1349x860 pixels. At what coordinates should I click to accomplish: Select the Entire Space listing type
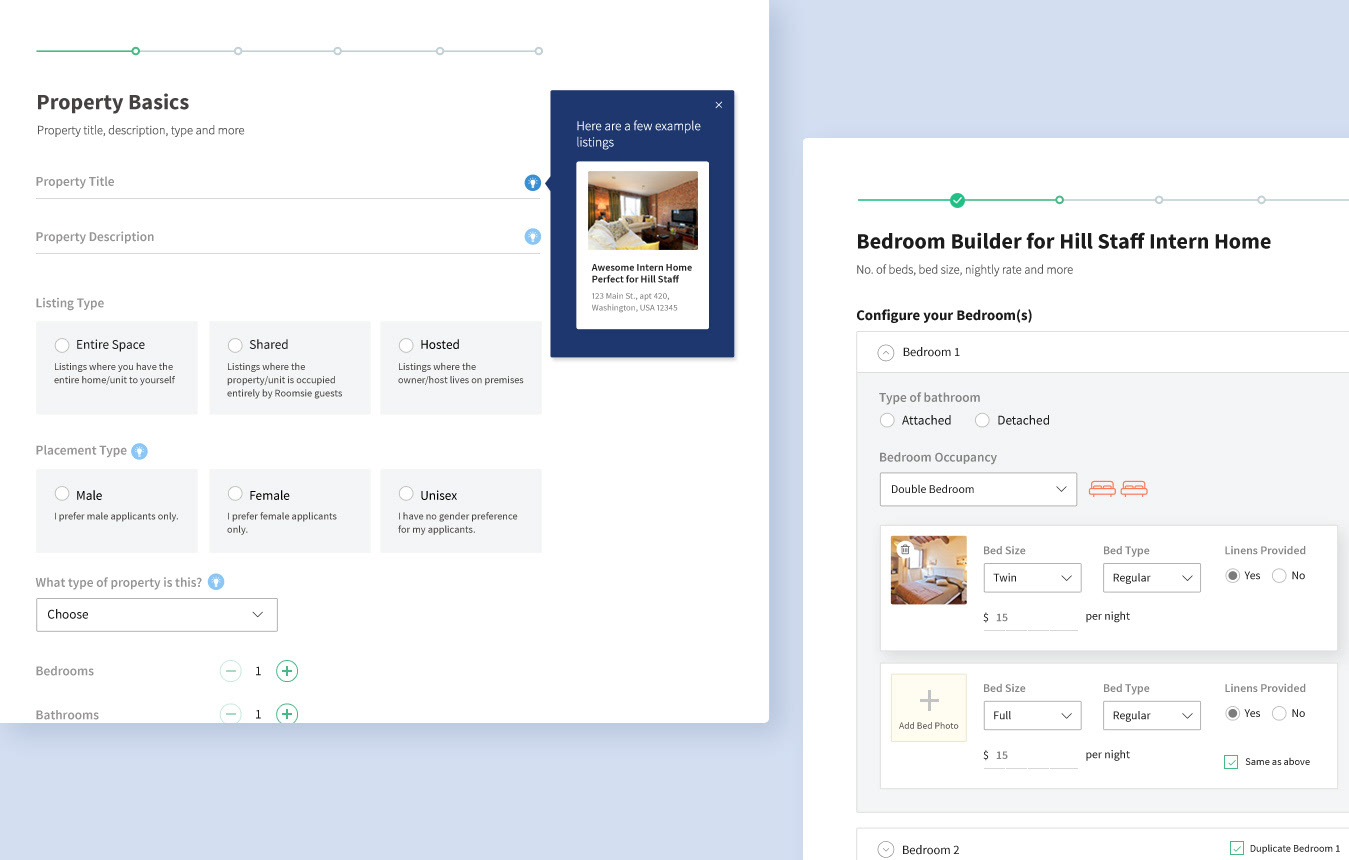point(62,345)
